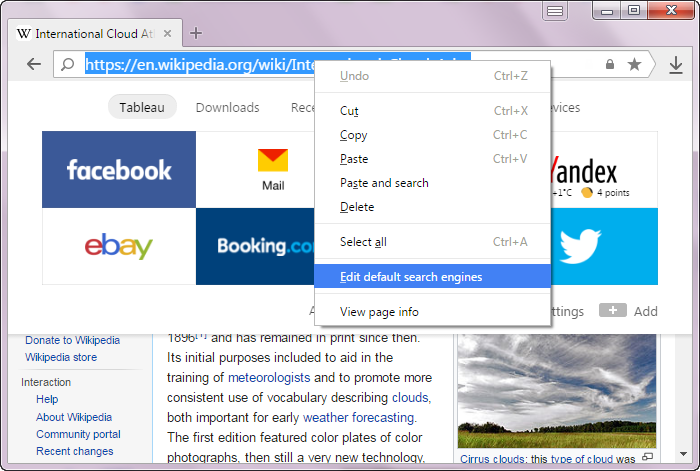The height and width of the screenshot is (471, 700).
Task: Choose Select all in the context menu
Action: click(x=432, y=242)
